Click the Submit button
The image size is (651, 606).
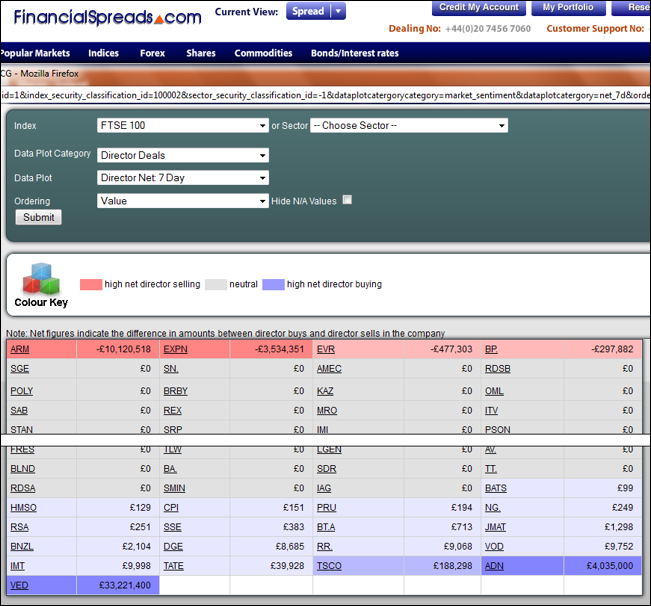(39, 217)
